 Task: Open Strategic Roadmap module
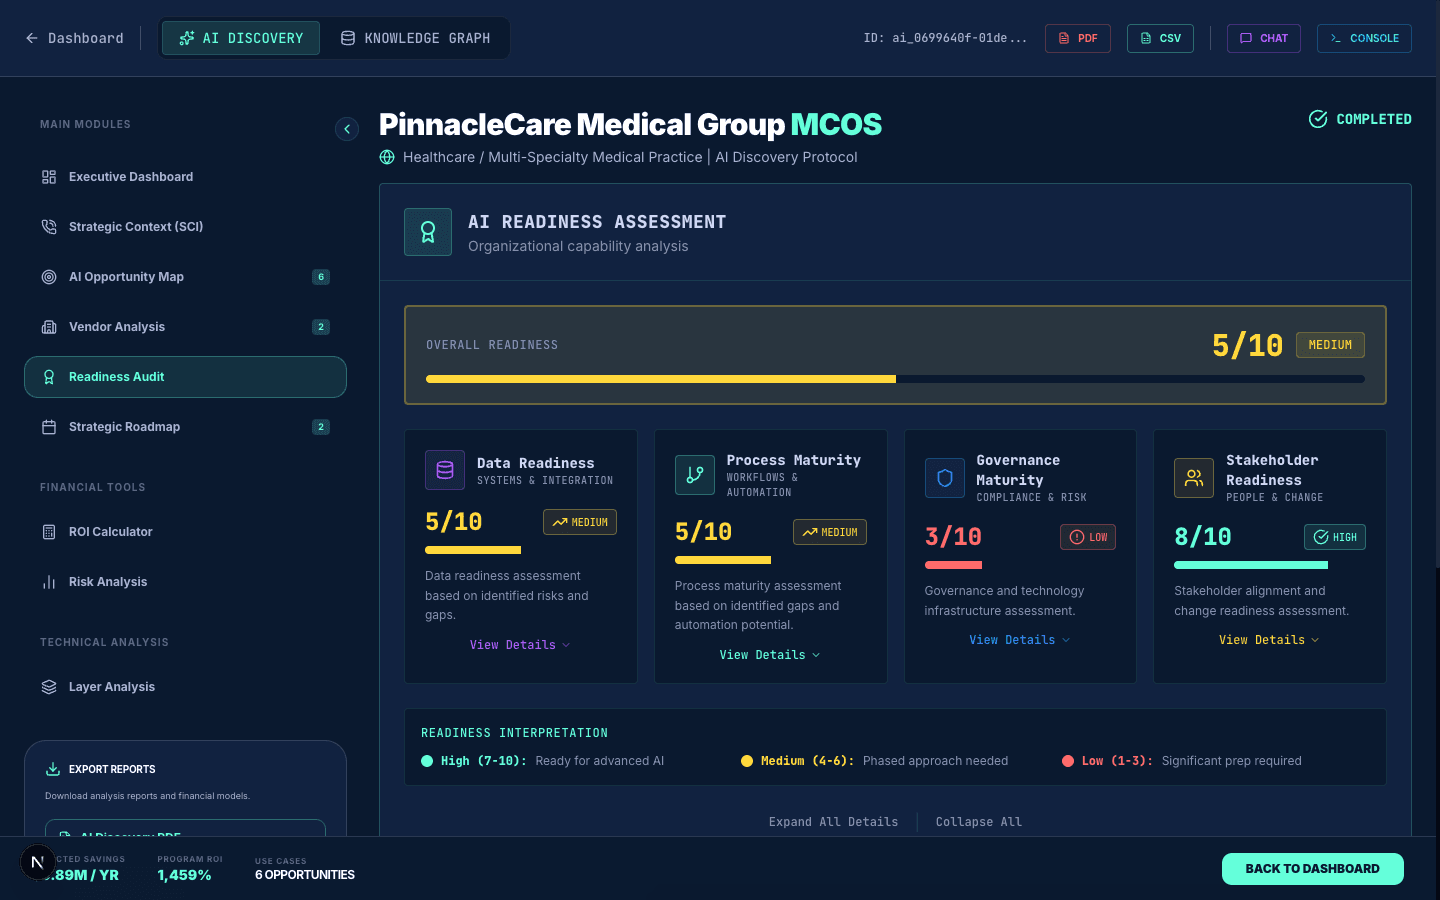click(185, 427)
